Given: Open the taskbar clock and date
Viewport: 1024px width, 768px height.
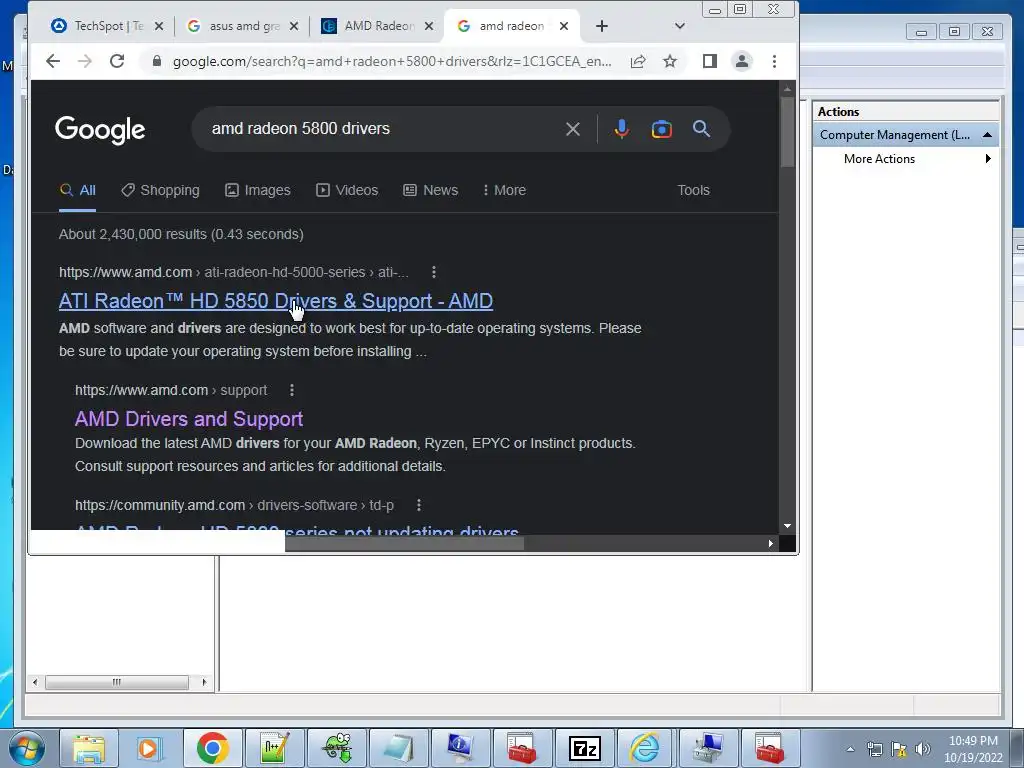Looking at the screenshot, I should [973, 749].
